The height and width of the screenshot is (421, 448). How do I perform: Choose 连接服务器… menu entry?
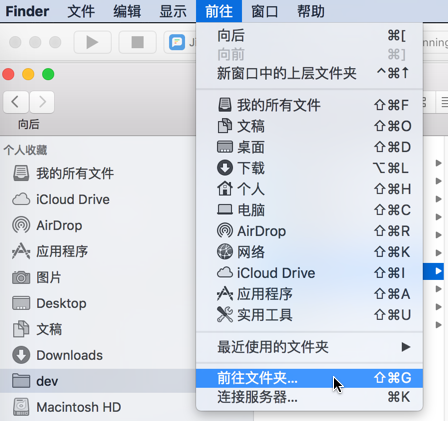309,397
